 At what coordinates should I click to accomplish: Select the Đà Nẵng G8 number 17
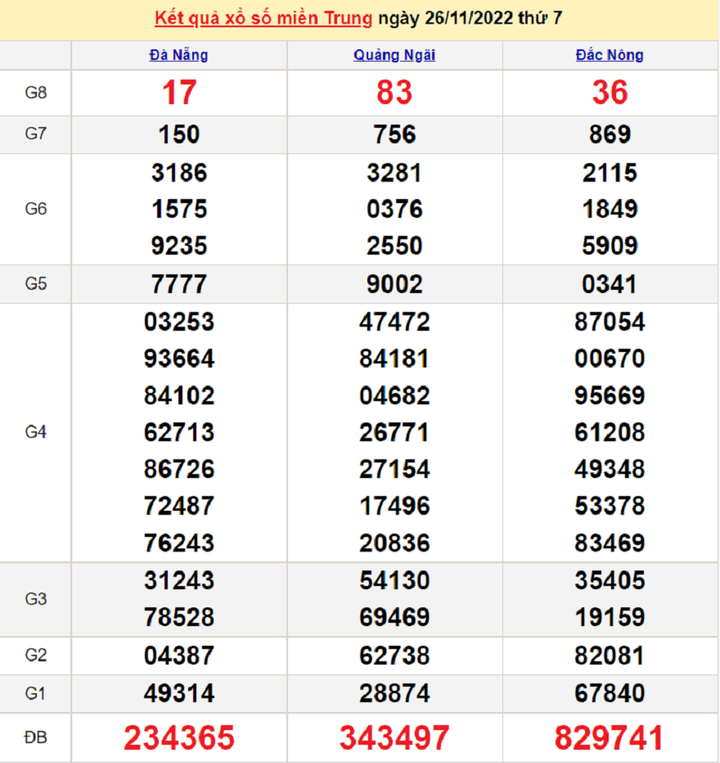coord(179,93)
